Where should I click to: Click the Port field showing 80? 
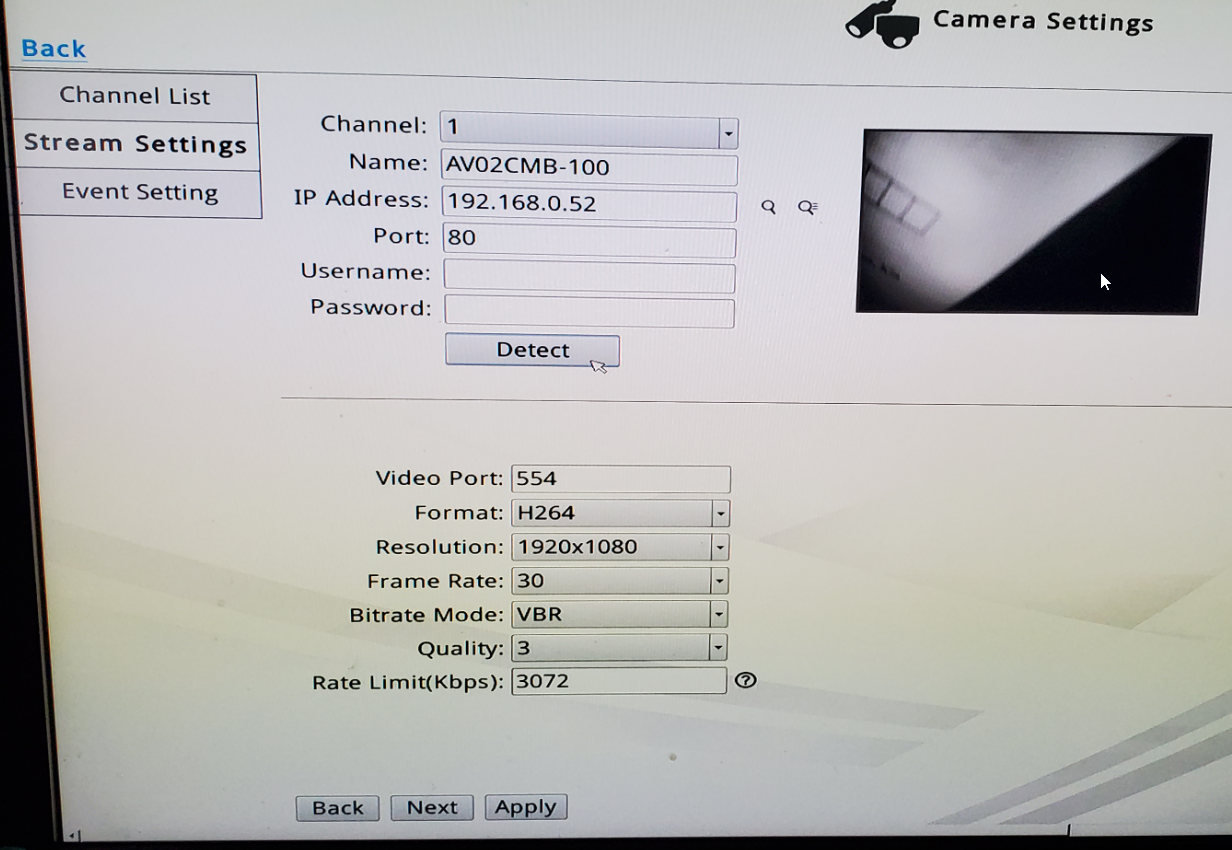[x=590, y=240]
